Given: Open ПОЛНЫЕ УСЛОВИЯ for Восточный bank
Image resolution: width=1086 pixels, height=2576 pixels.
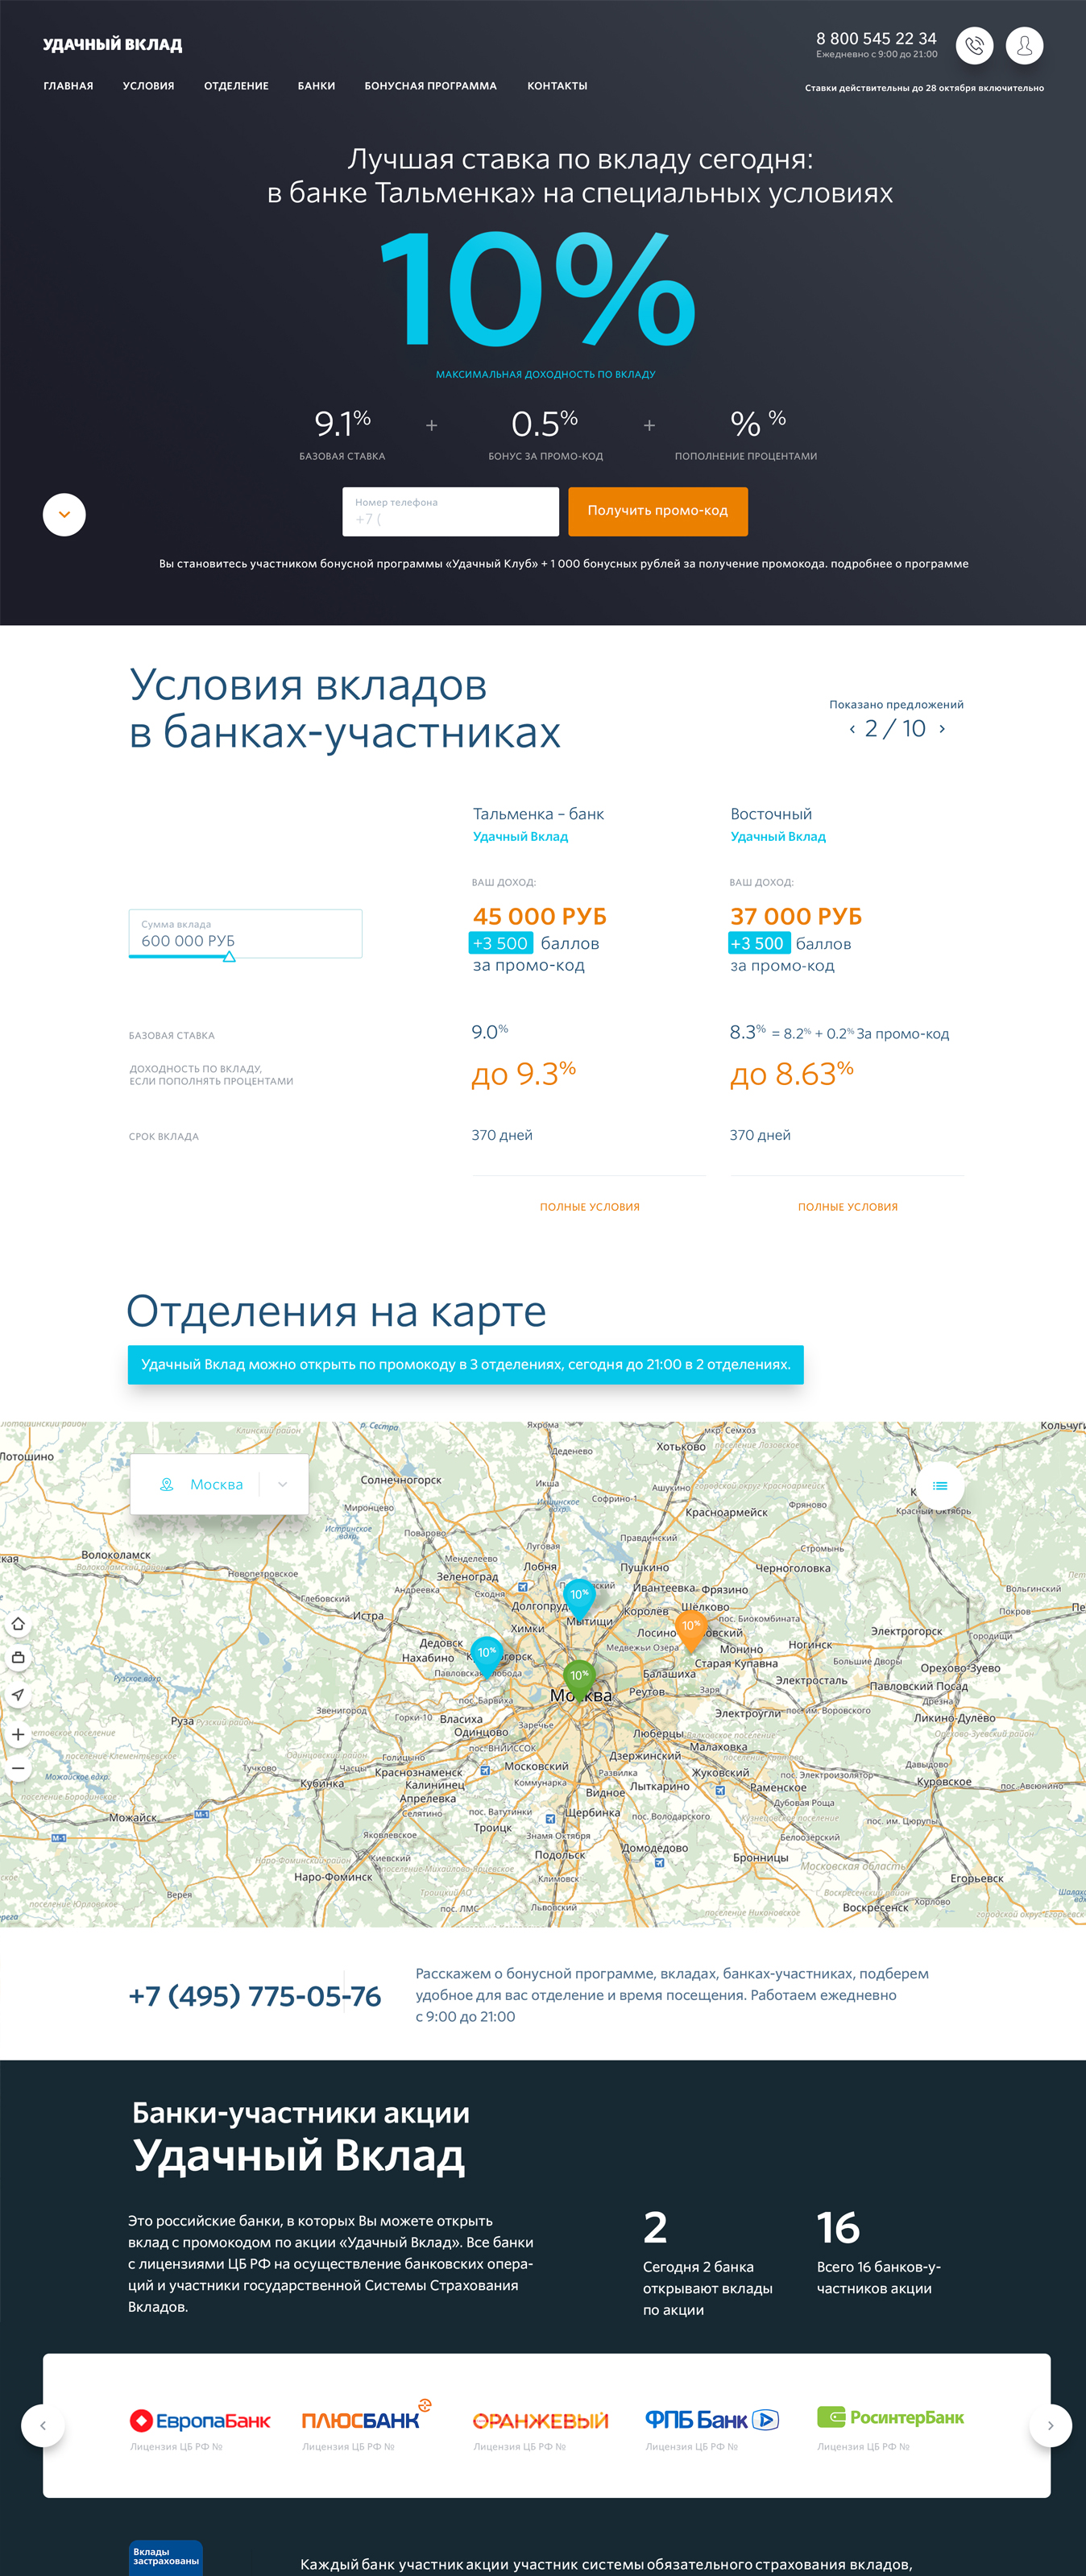Looking at the screenshot, I should [848, 1207].
